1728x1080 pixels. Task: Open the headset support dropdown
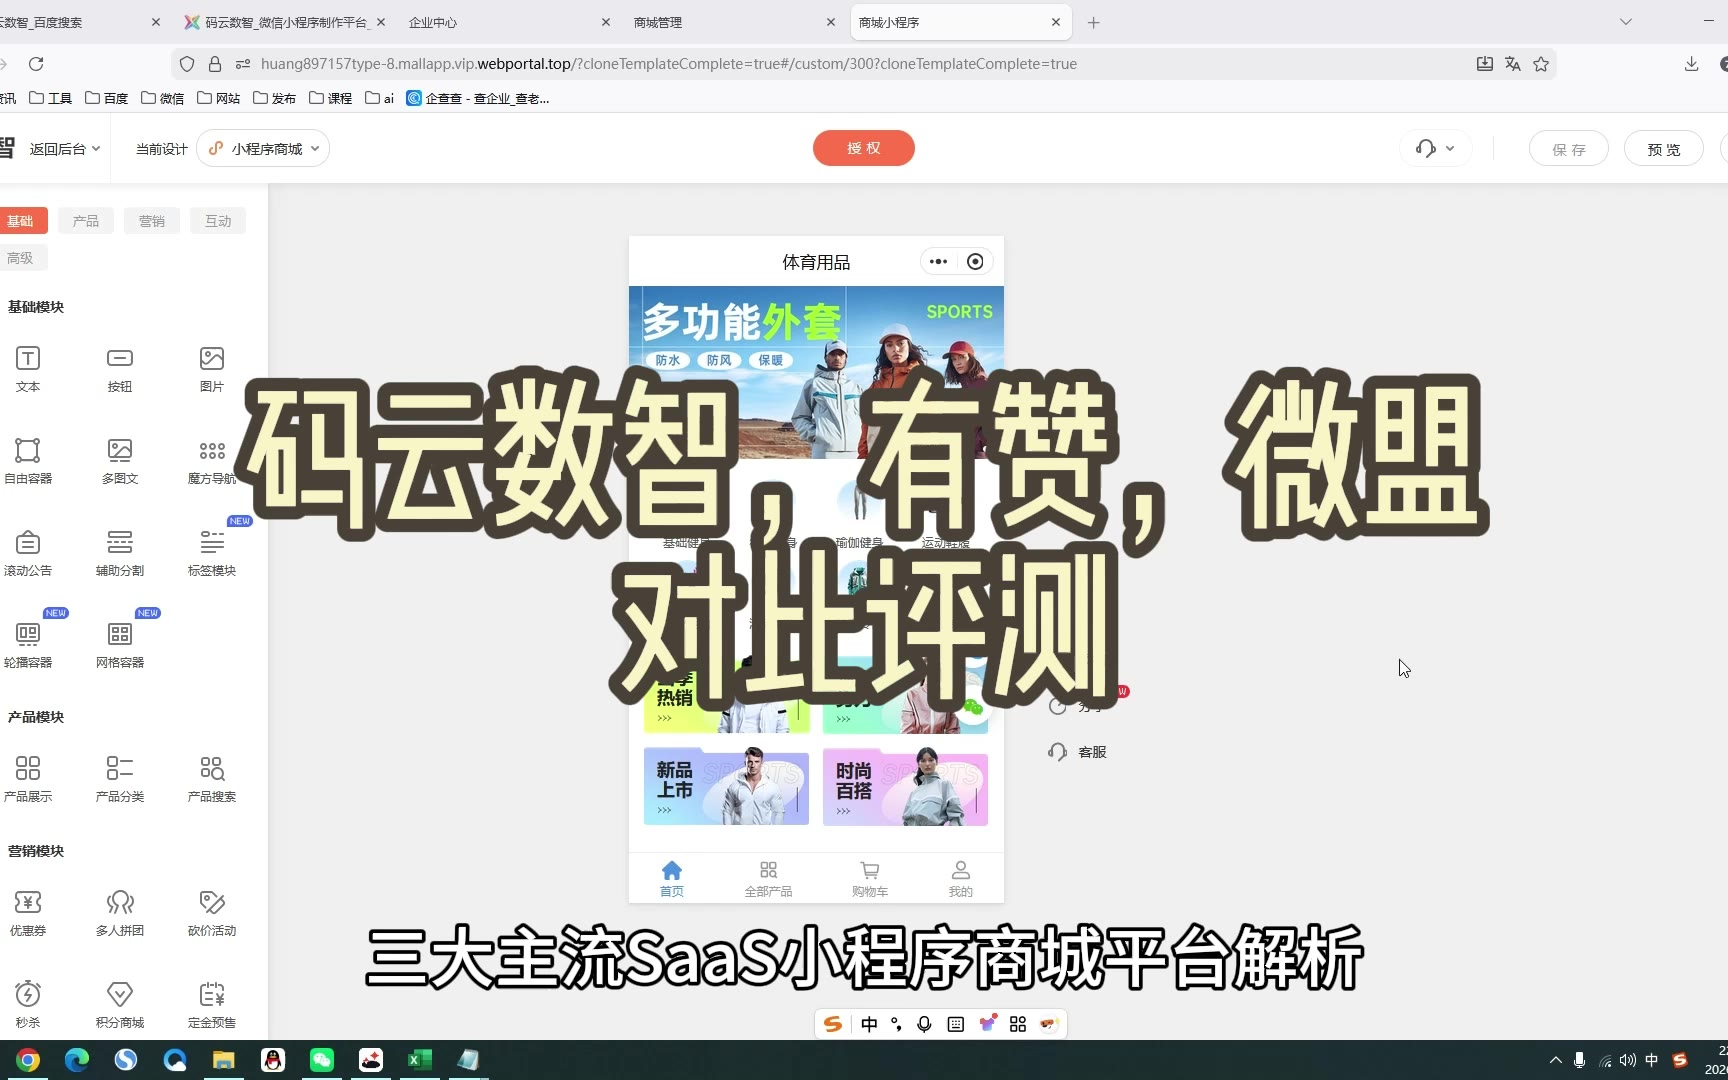coord(1435,149)
